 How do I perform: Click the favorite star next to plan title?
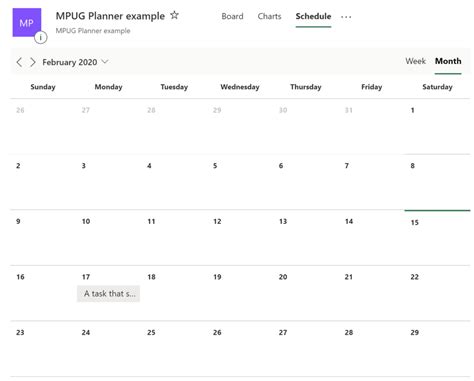174,15
